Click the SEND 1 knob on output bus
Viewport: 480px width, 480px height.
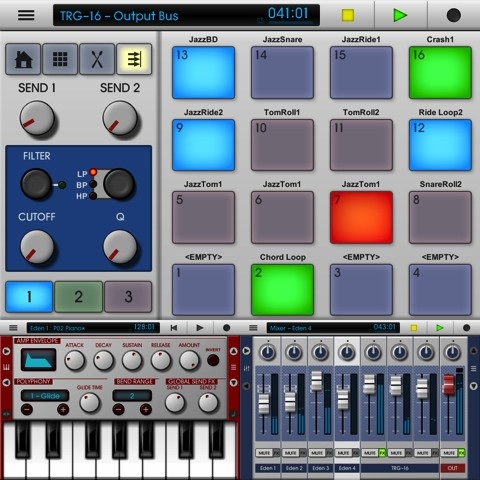(x=37, y=118)
